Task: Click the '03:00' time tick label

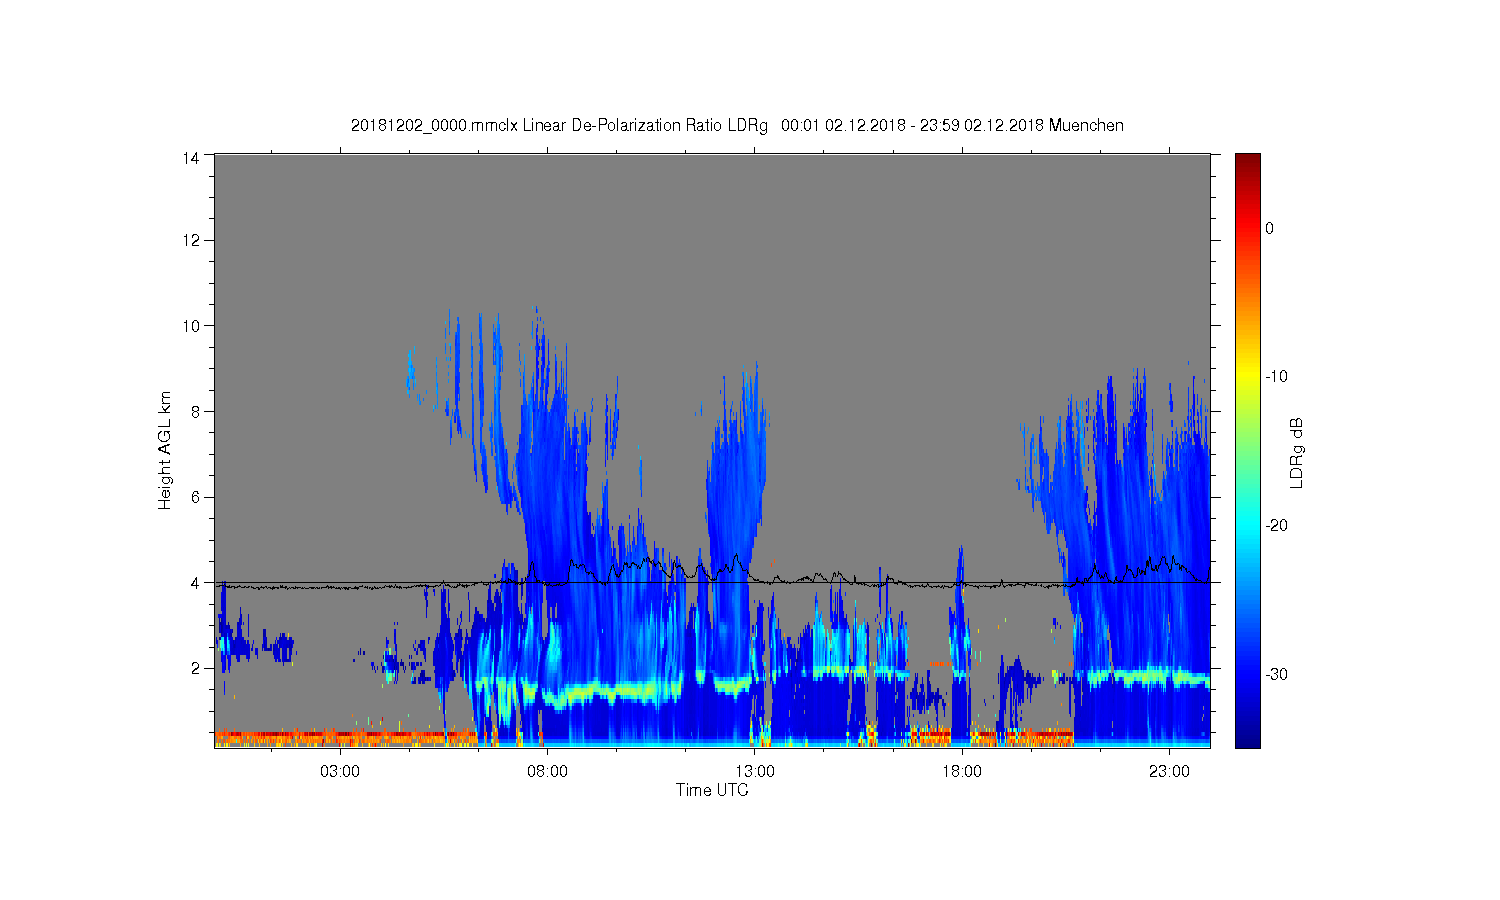Action: 340,771
